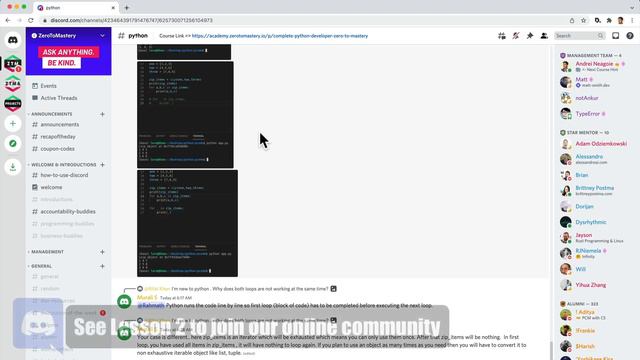
Task: Open Help question mark icon
Action: point(630,36)
